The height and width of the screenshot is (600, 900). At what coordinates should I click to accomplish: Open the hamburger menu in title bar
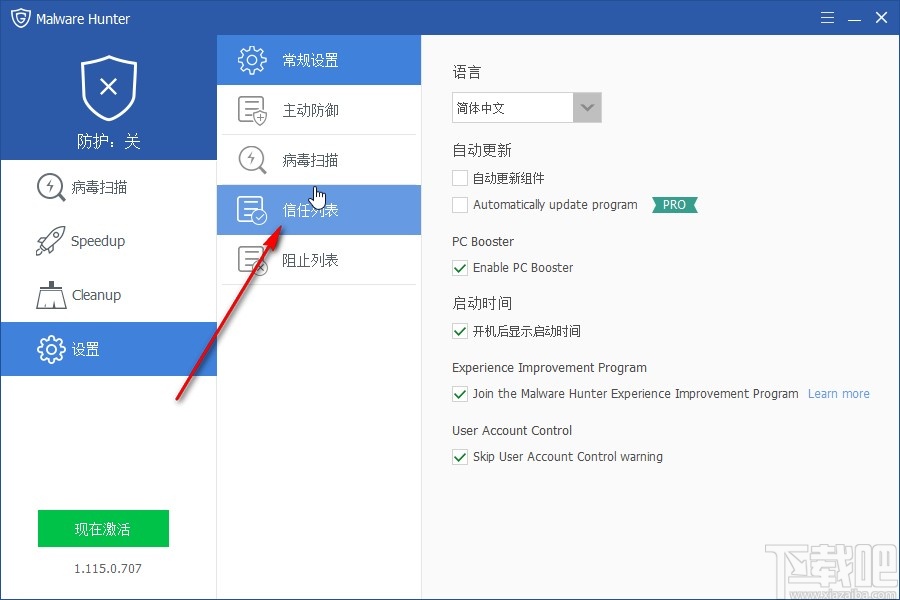pos(827,17)
